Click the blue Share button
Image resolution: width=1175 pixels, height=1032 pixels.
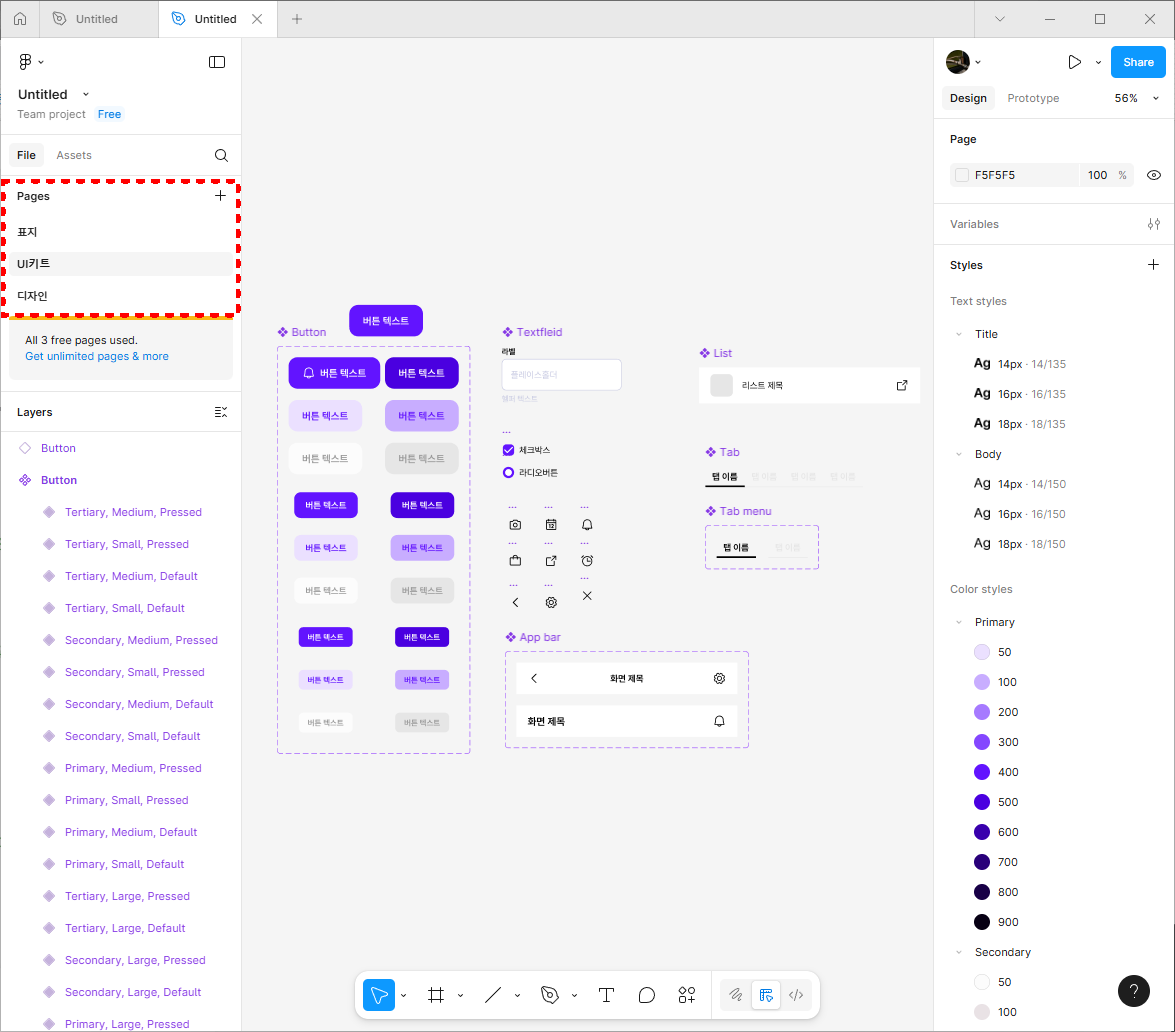(1138, 62)
